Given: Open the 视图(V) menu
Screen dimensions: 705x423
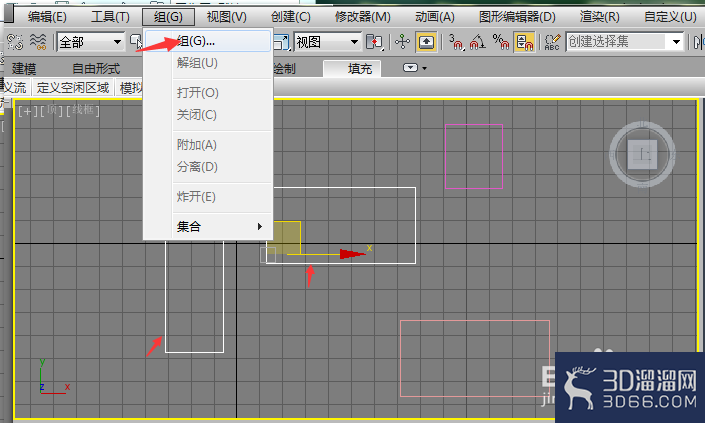Looking at the screenshot, I should point(227,17).
